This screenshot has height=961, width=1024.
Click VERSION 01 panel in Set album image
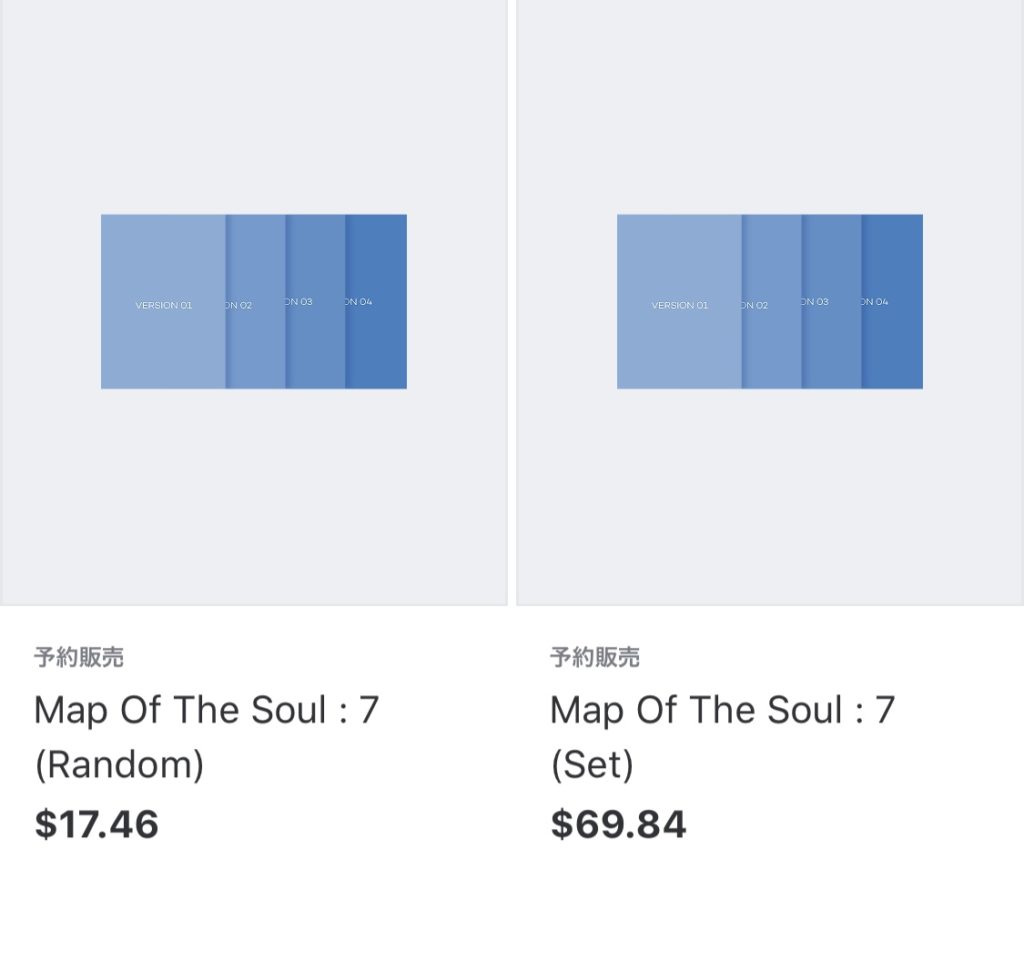[x=679, y=302]
